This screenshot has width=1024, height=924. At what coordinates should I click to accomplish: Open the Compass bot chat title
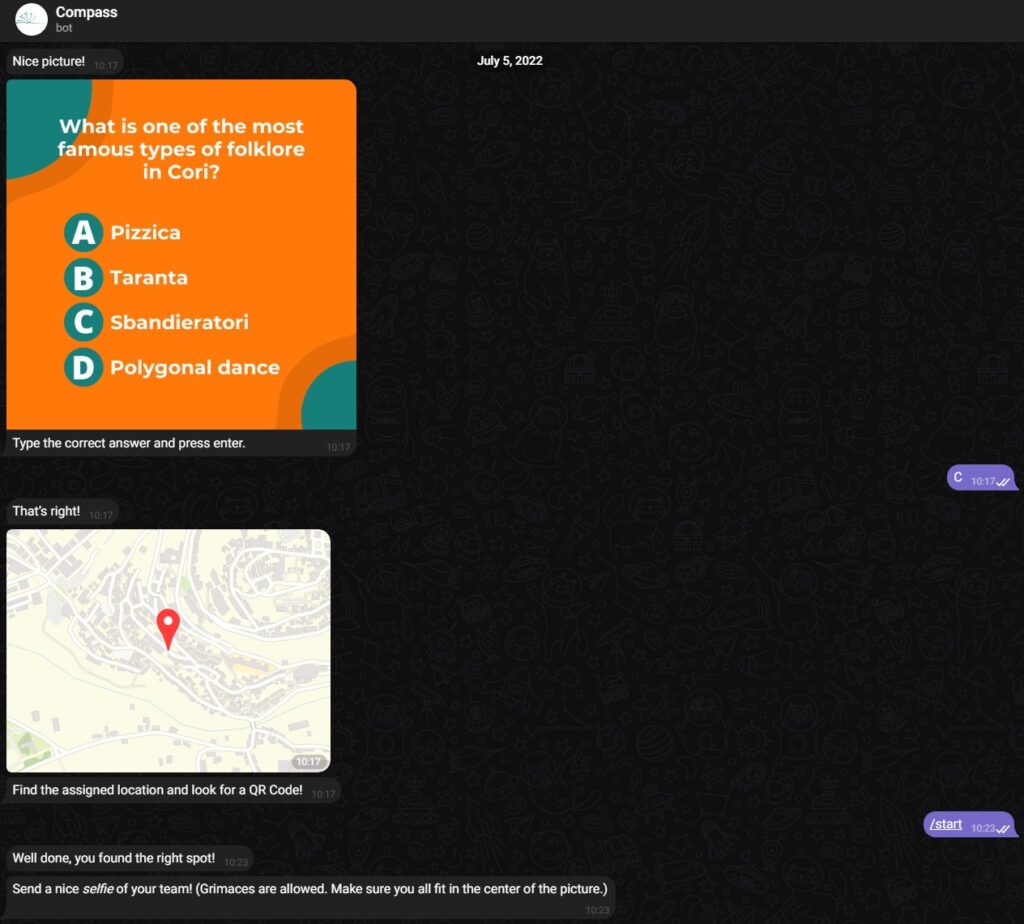click(x=86, y=13)
